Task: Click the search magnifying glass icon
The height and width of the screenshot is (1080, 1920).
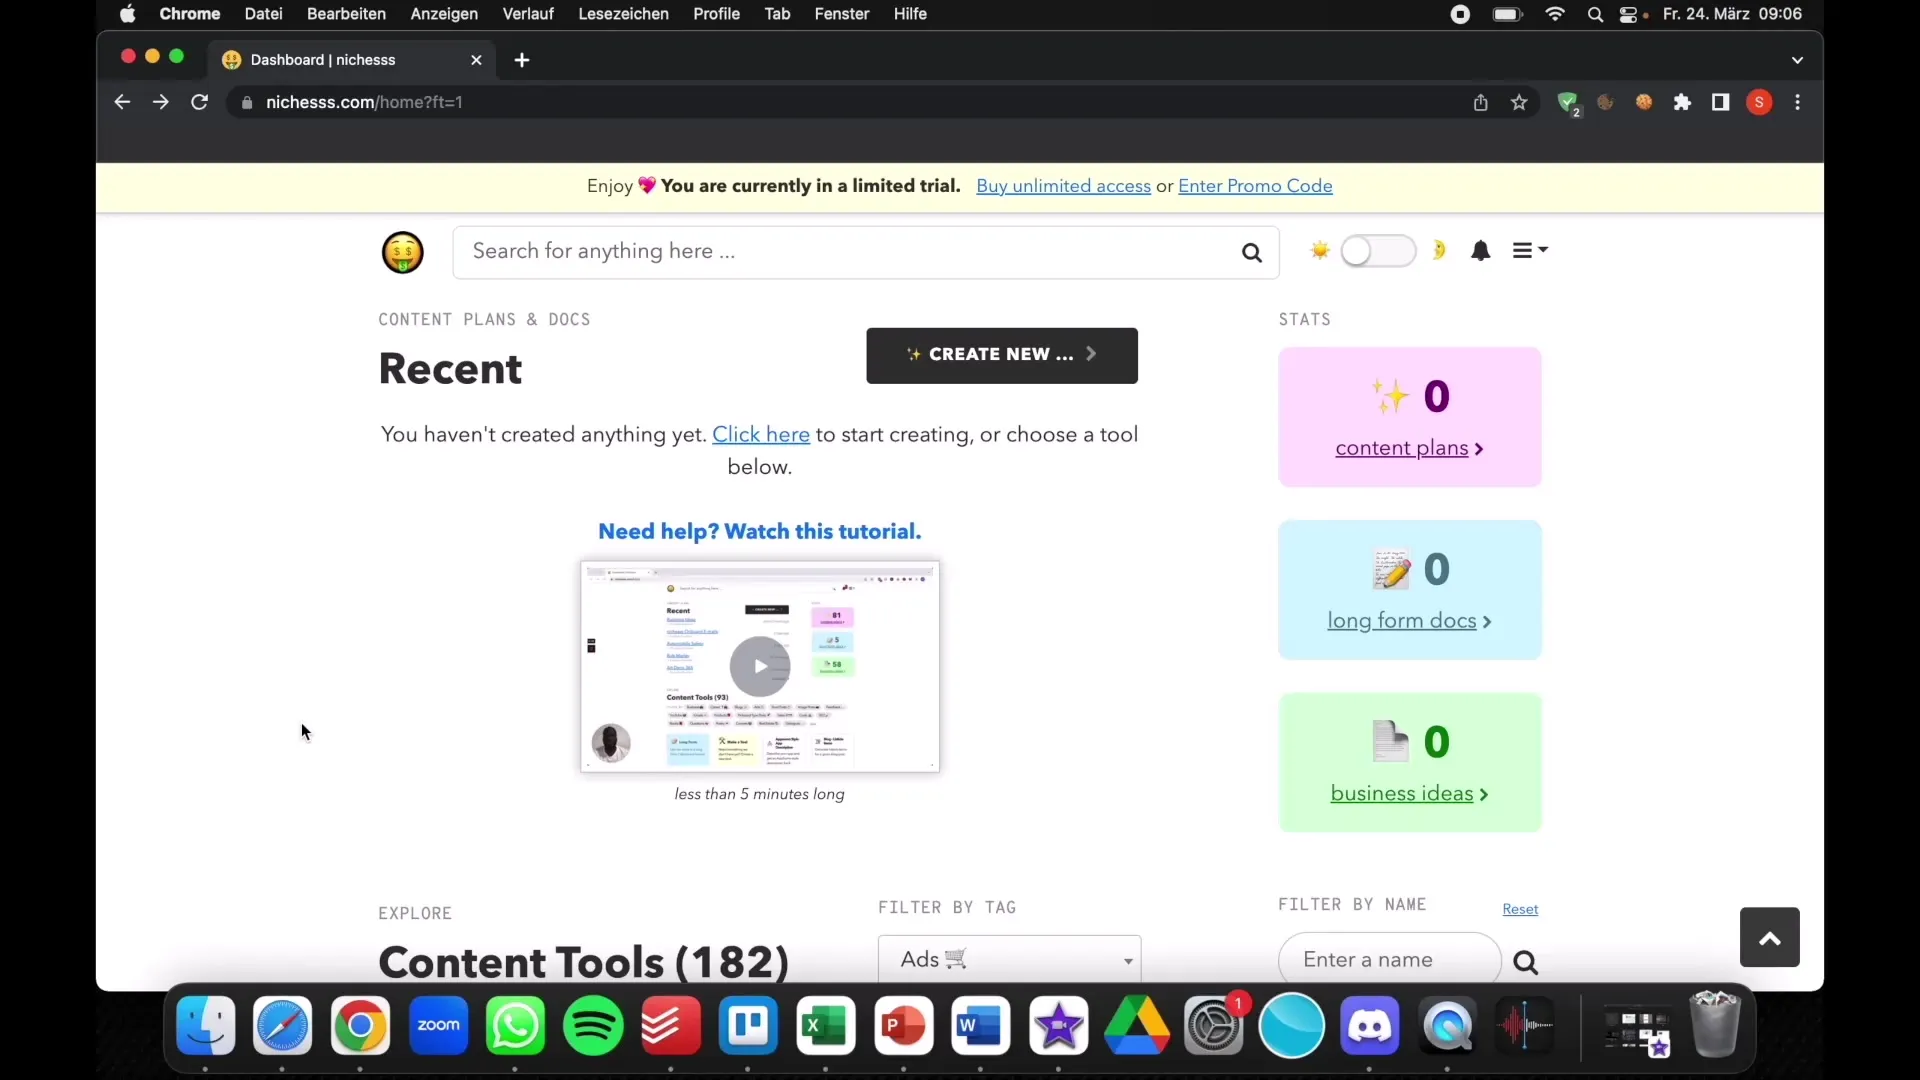Action: click(x=1250, y=251)
